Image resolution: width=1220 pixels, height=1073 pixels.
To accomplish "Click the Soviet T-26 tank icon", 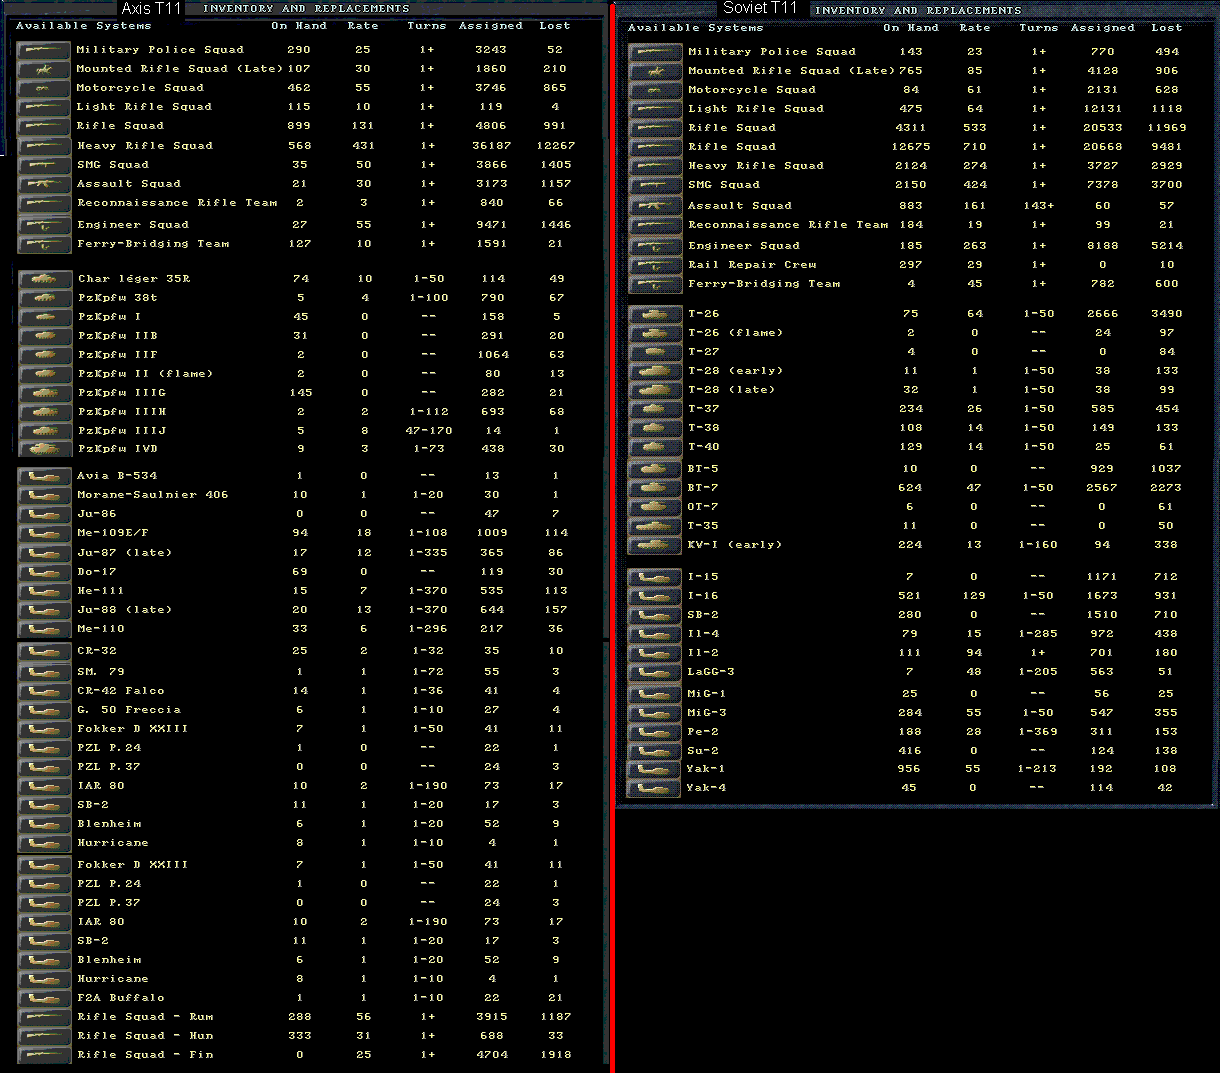I will (654, 313).
